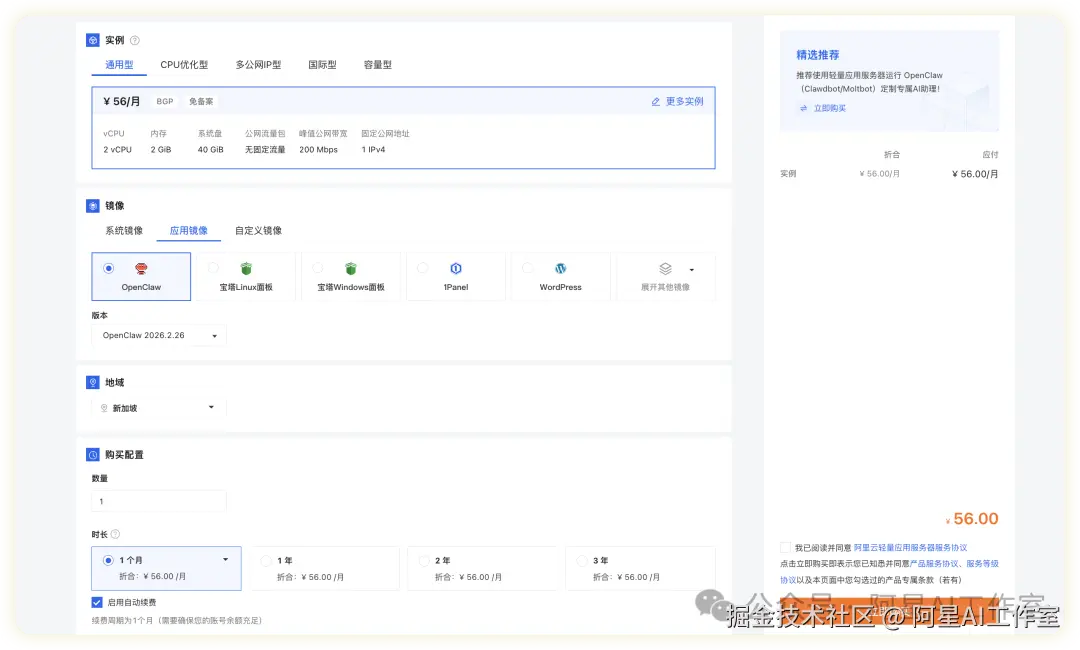Viewport: 1080px width, 650px height.
Task: Click the layers icon for 展开其他镜像
Action: pos(665,269)
